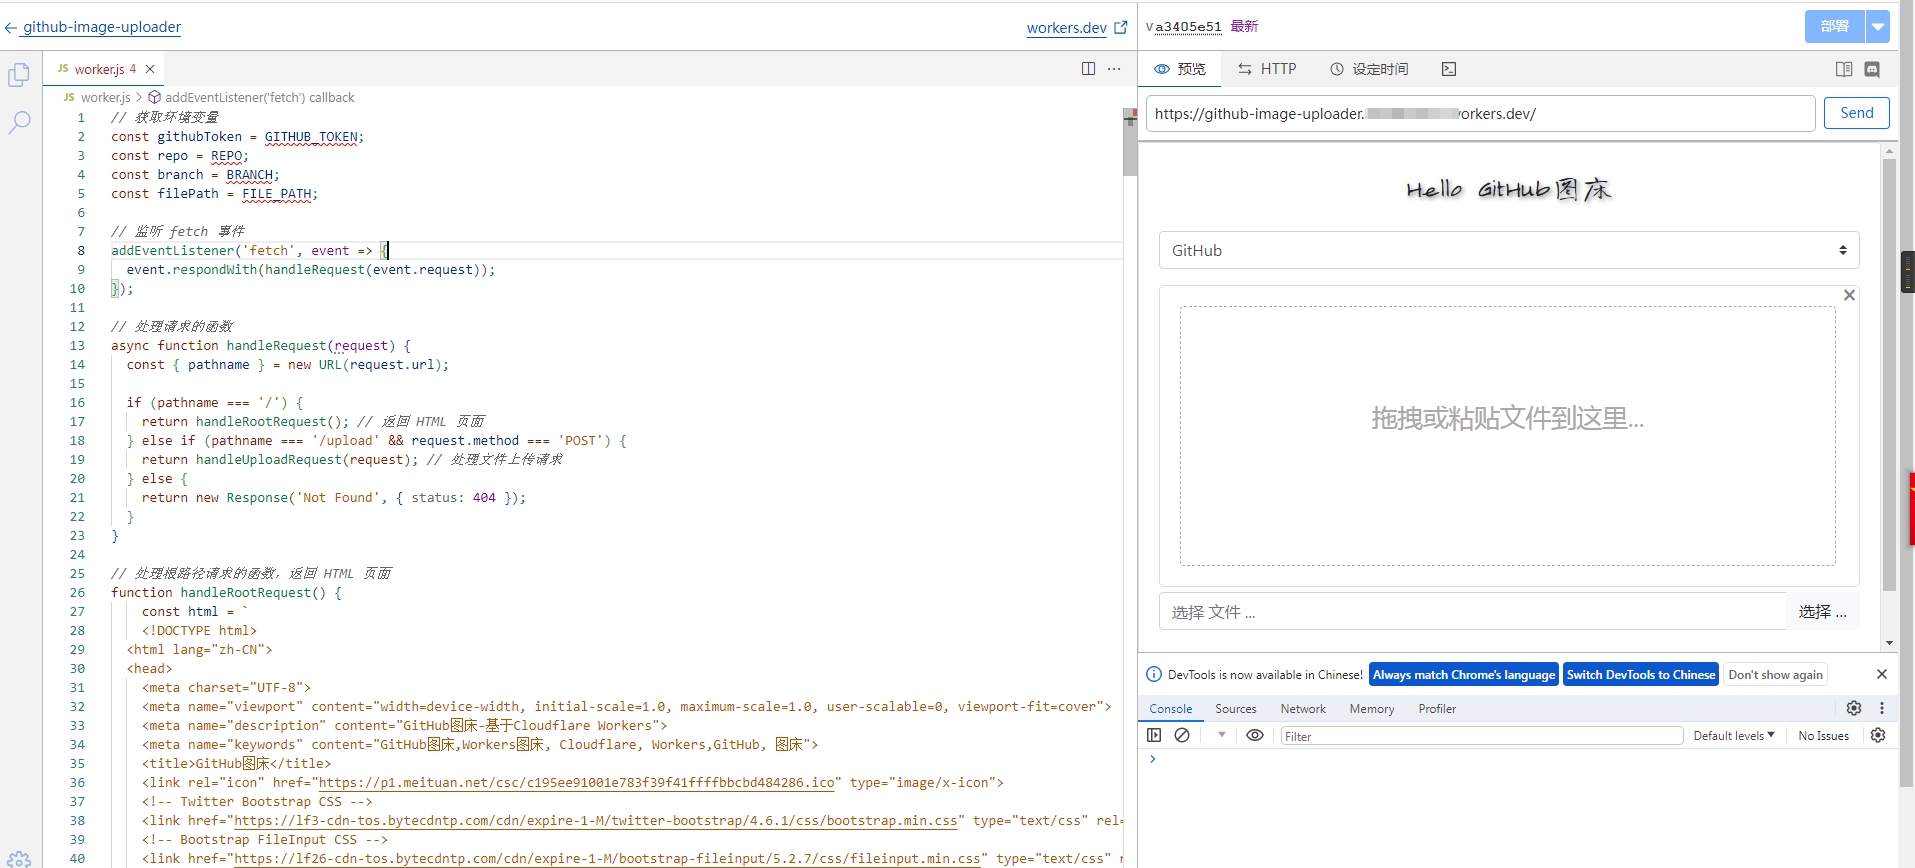Click the 最新 latest version label
1915x868 pixels.
(1244, 27)
